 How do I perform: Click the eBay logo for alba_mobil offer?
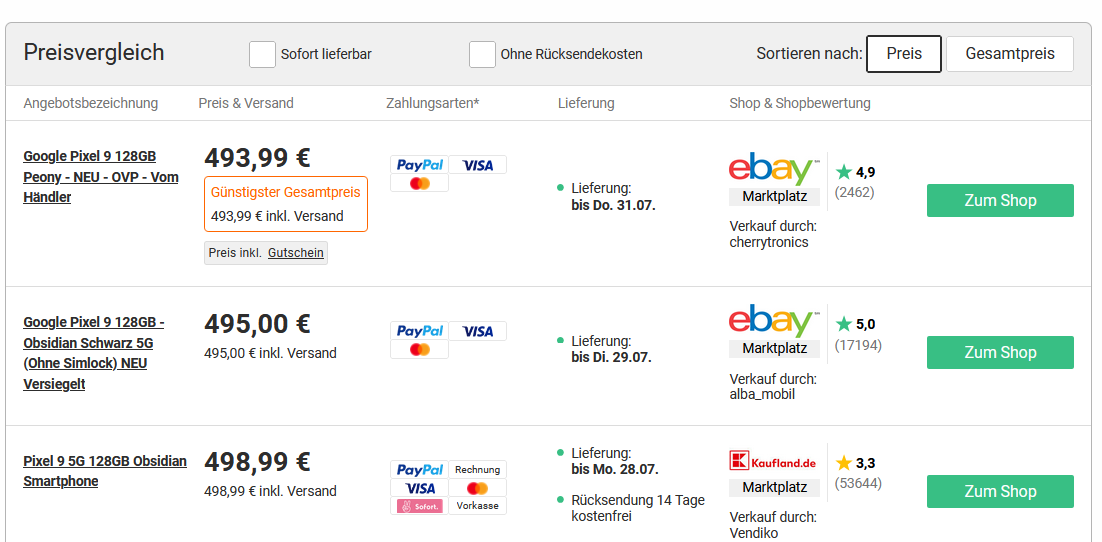[774, 321]
